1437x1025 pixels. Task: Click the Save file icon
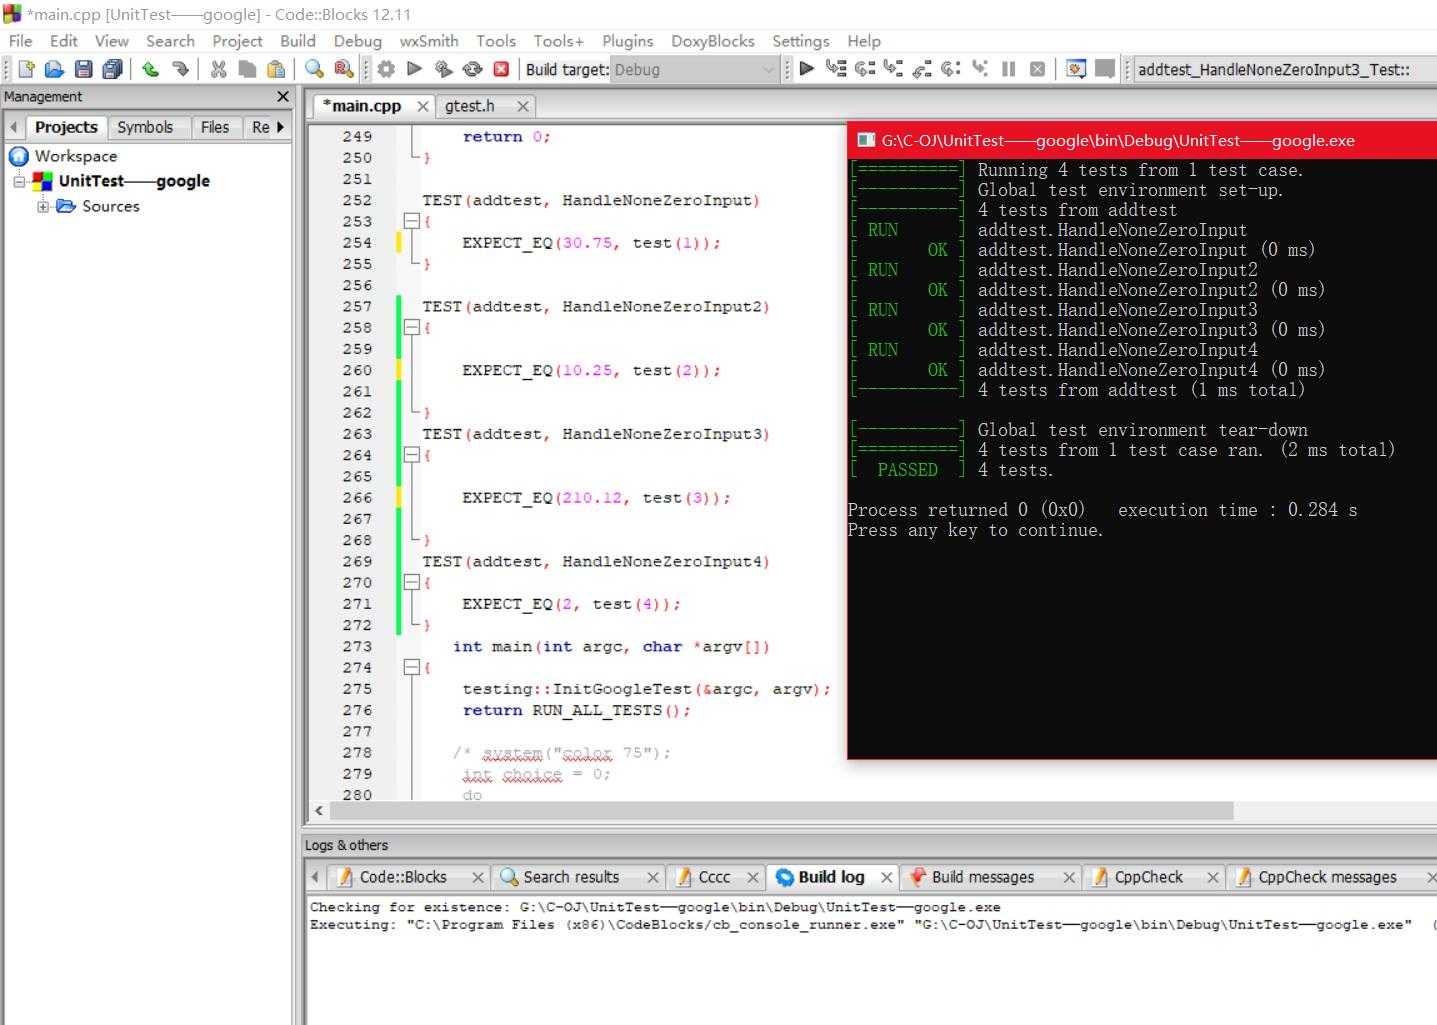coord(84,69)
